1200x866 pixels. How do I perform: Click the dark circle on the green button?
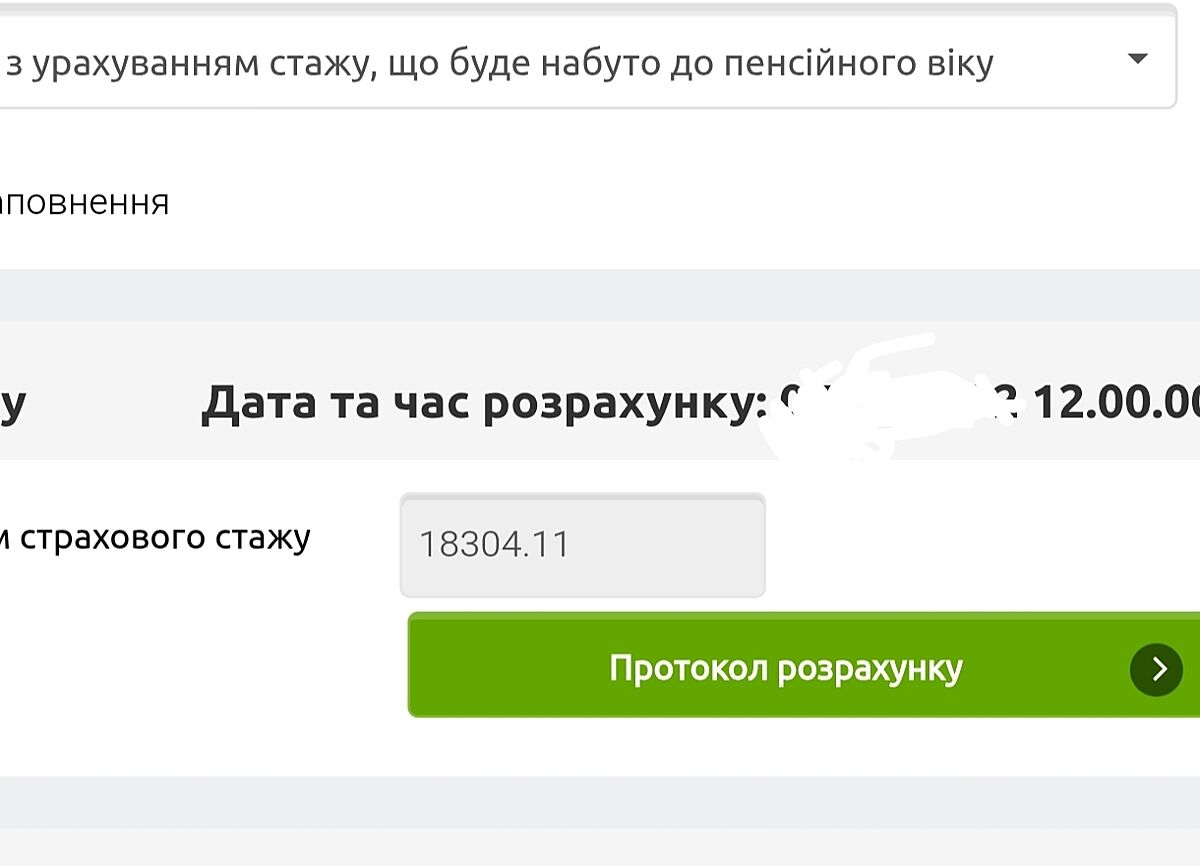click(x=1156, y=668)
